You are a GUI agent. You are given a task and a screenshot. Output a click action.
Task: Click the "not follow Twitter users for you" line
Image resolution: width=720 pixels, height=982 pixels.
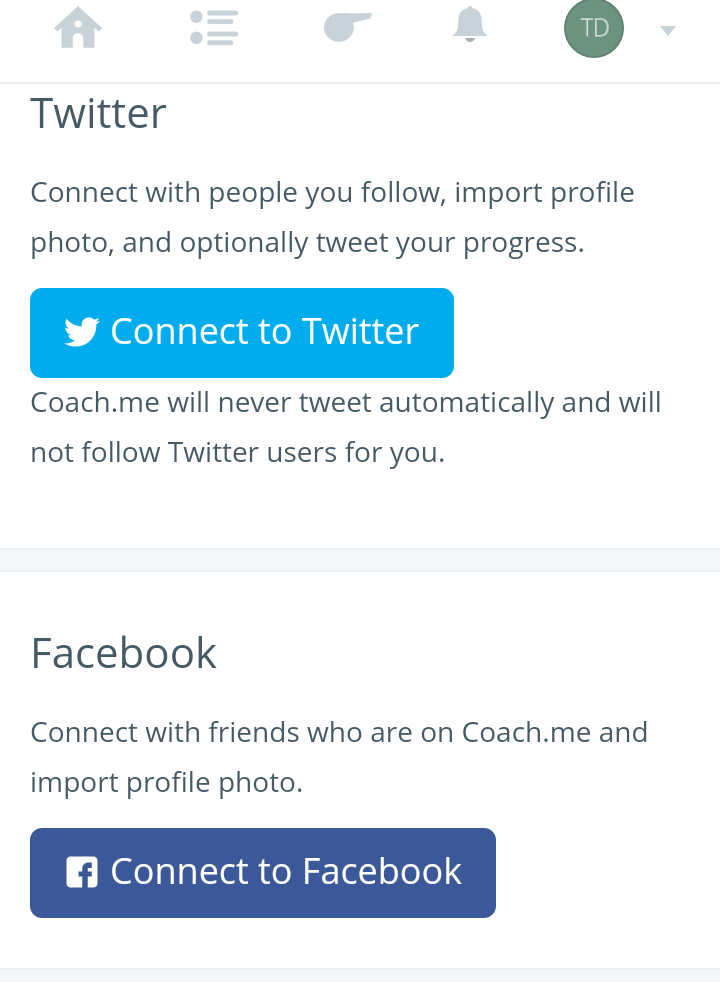(237, 452)
